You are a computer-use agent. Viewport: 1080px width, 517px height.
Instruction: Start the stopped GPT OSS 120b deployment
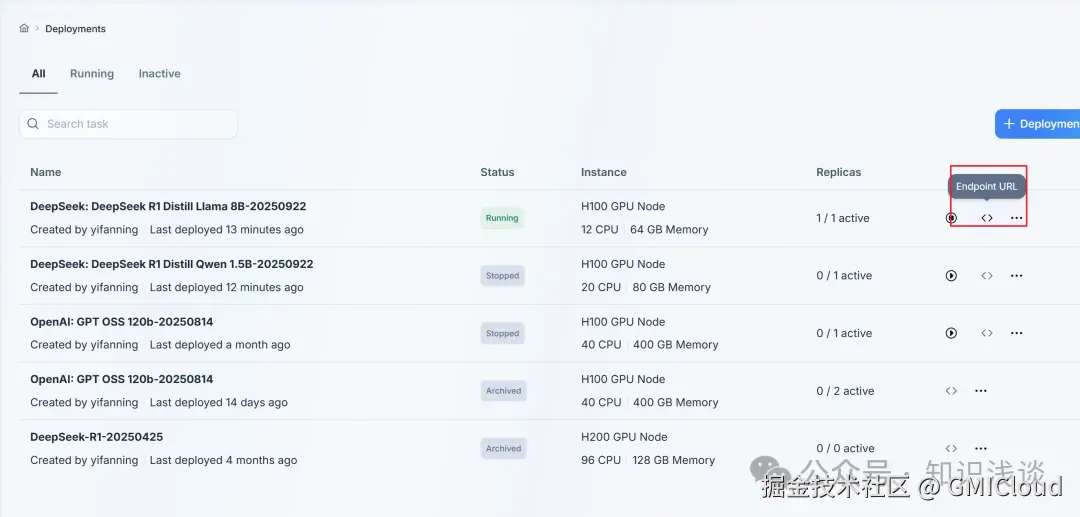951,333
